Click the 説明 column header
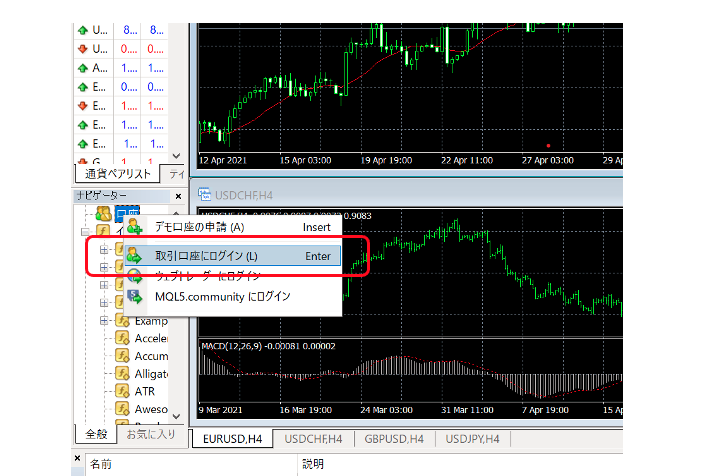Image resolution: width=704 pixels, height=476 pixels. 313,464
